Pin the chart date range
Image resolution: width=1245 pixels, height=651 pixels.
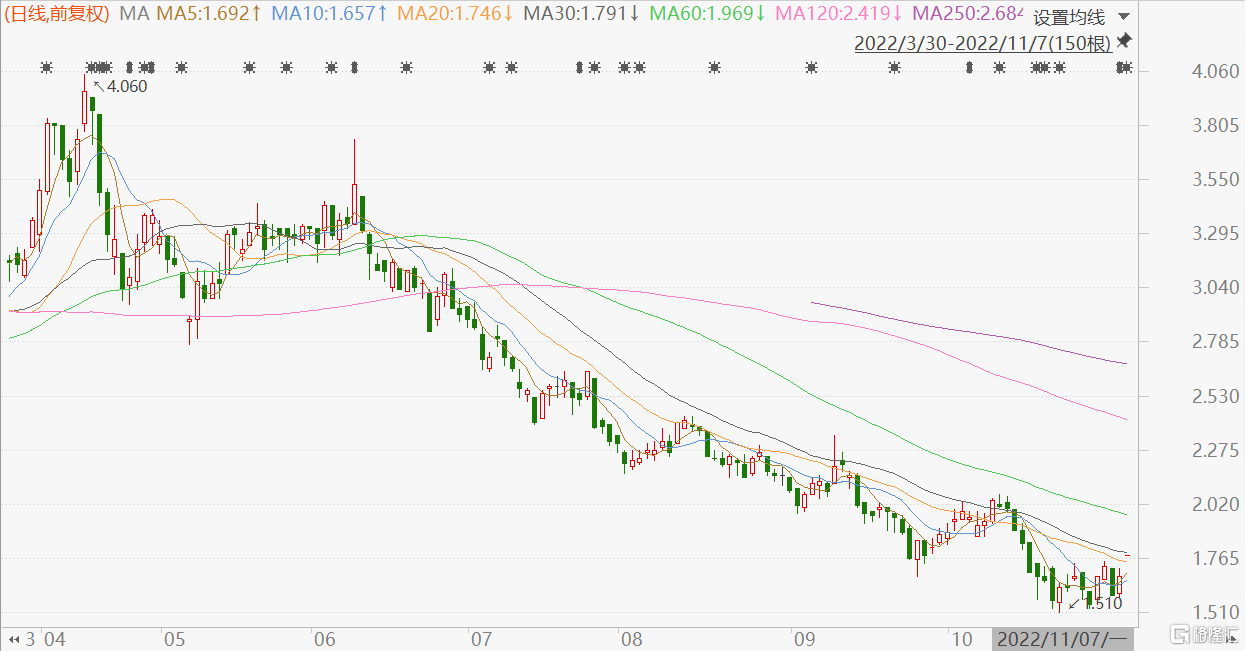1124,42
